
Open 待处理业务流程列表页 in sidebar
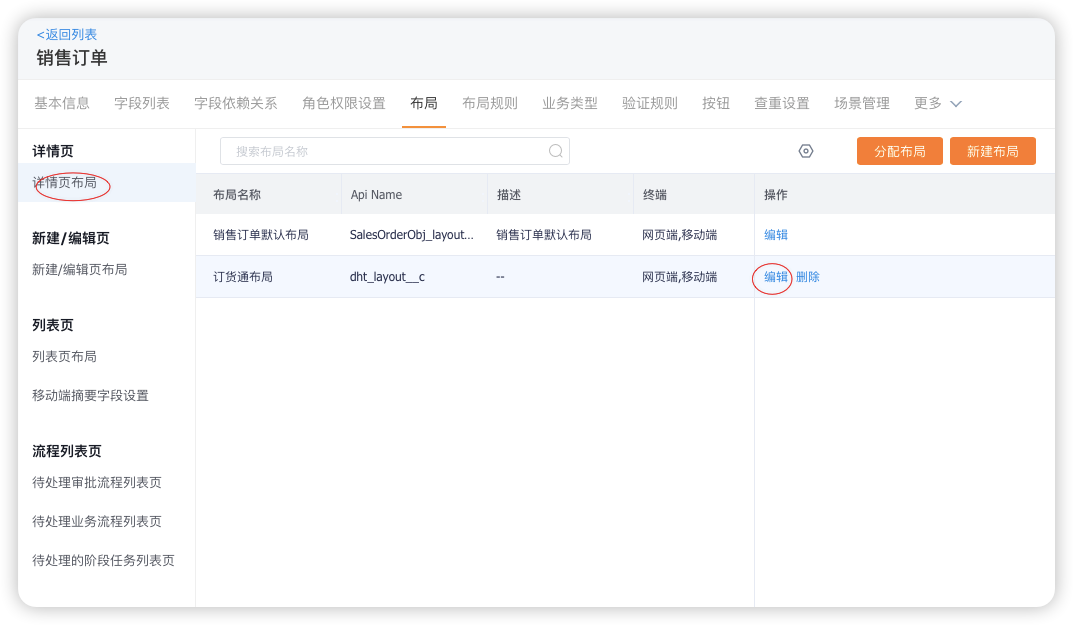point(96,522)
